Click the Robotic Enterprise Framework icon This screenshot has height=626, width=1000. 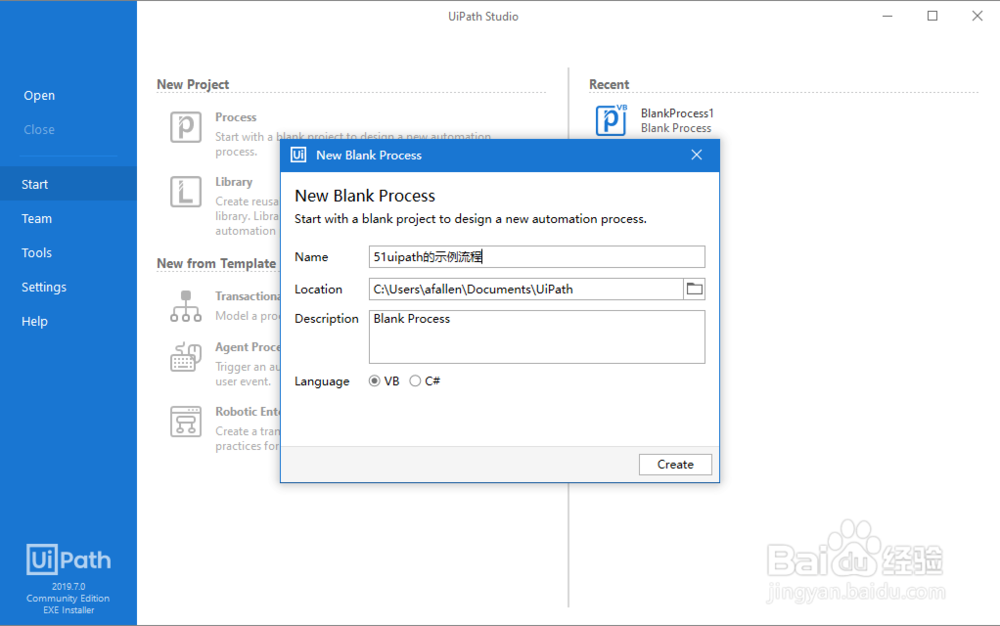[x=186, y=421]
